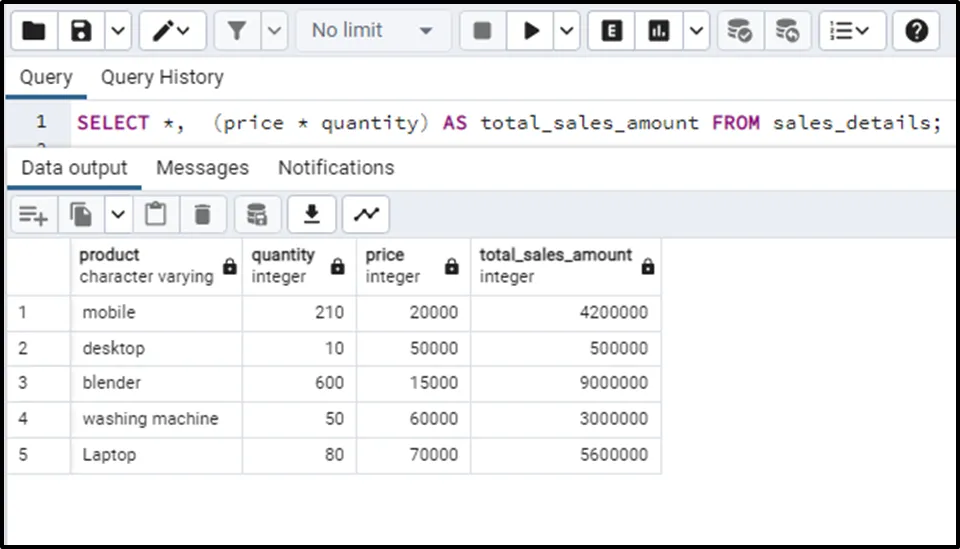Screen dimensions: 960x549
Task: Switch to the Query History tab
Action: pos(162,77)
